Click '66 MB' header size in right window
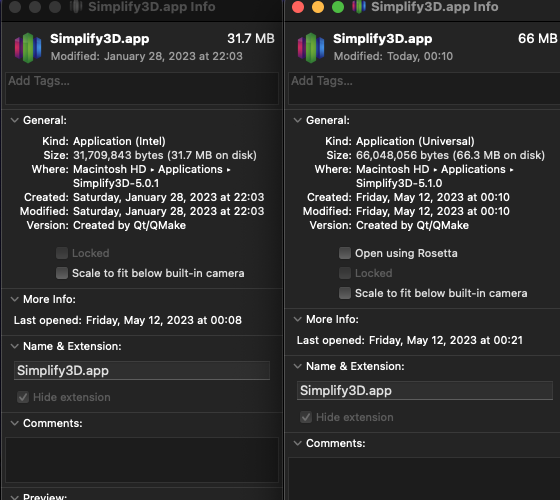The image size is (560, 500). pyautogui.click(x=538, y=39)
